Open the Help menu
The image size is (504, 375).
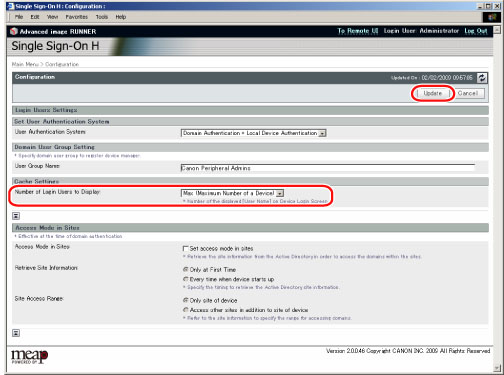[121, 17]
